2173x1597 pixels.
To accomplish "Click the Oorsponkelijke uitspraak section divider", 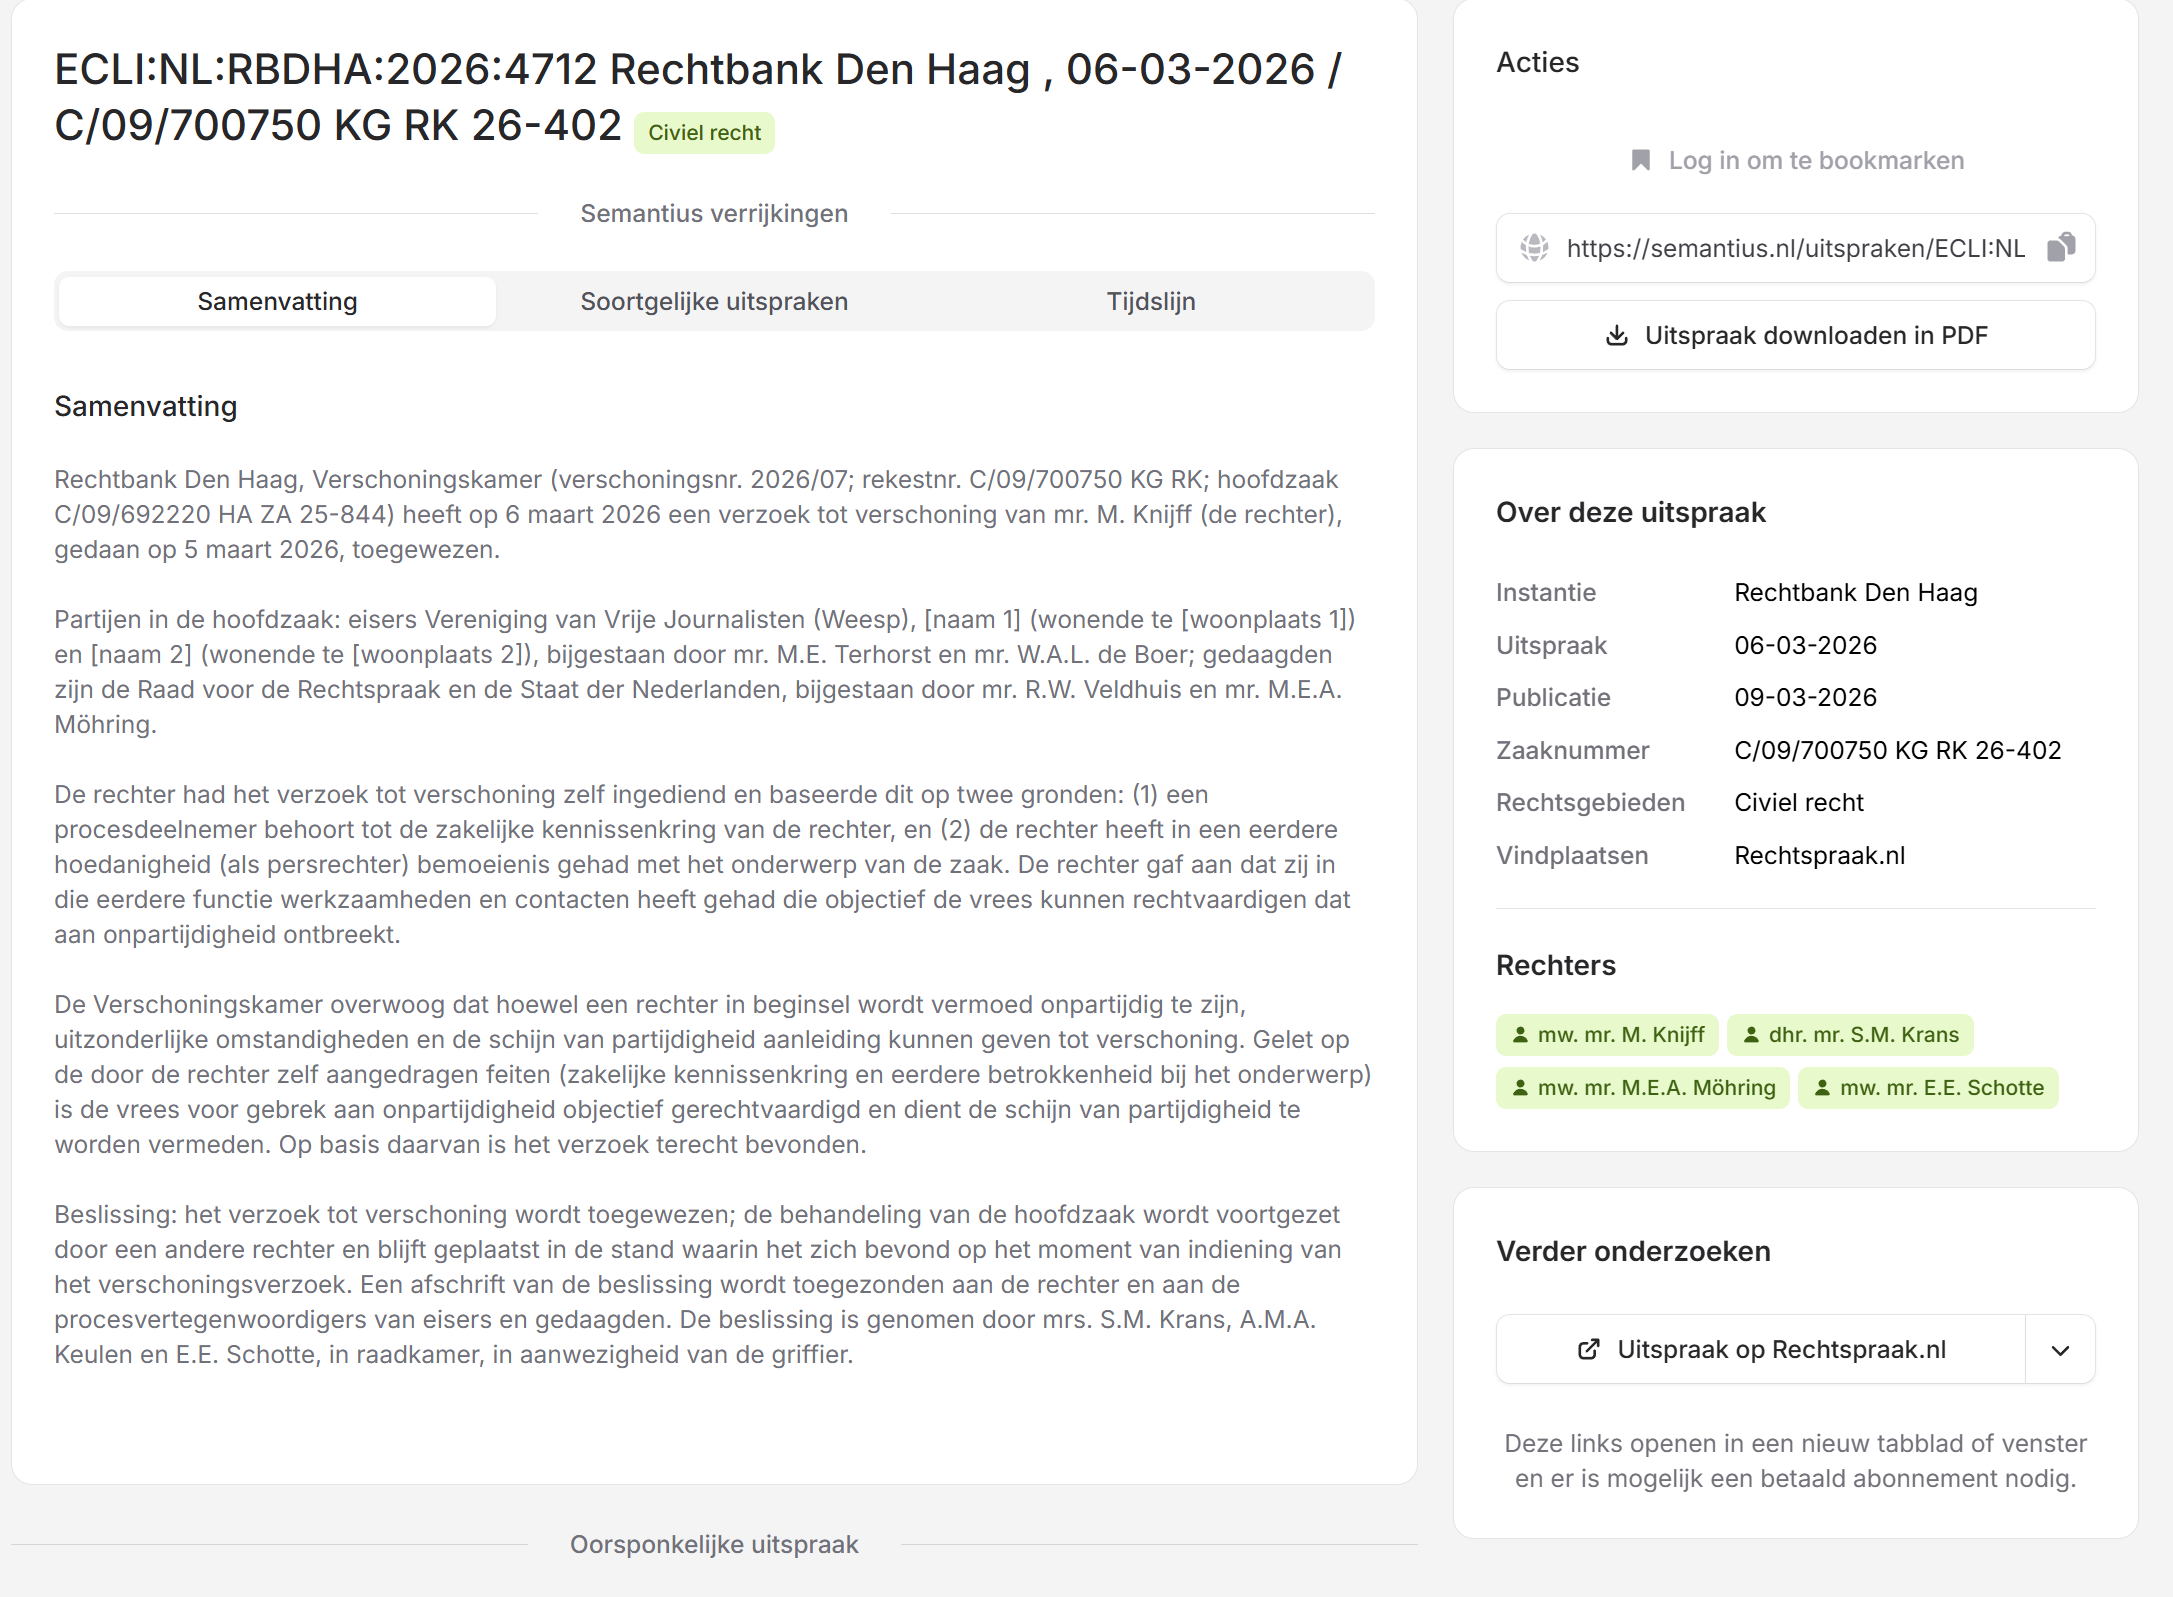I will tap(714, 1544).
